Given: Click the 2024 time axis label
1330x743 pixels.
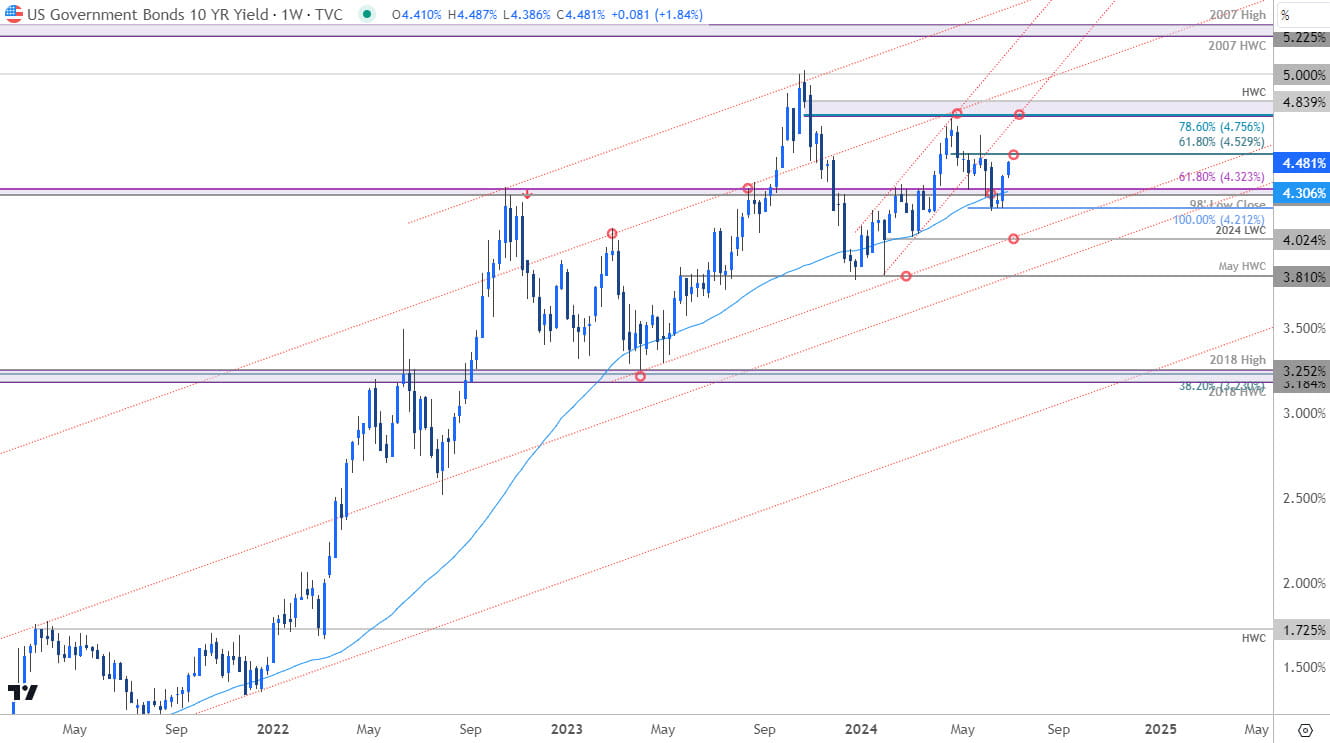Looking at the screenshot, I should [x=863, y=729].
